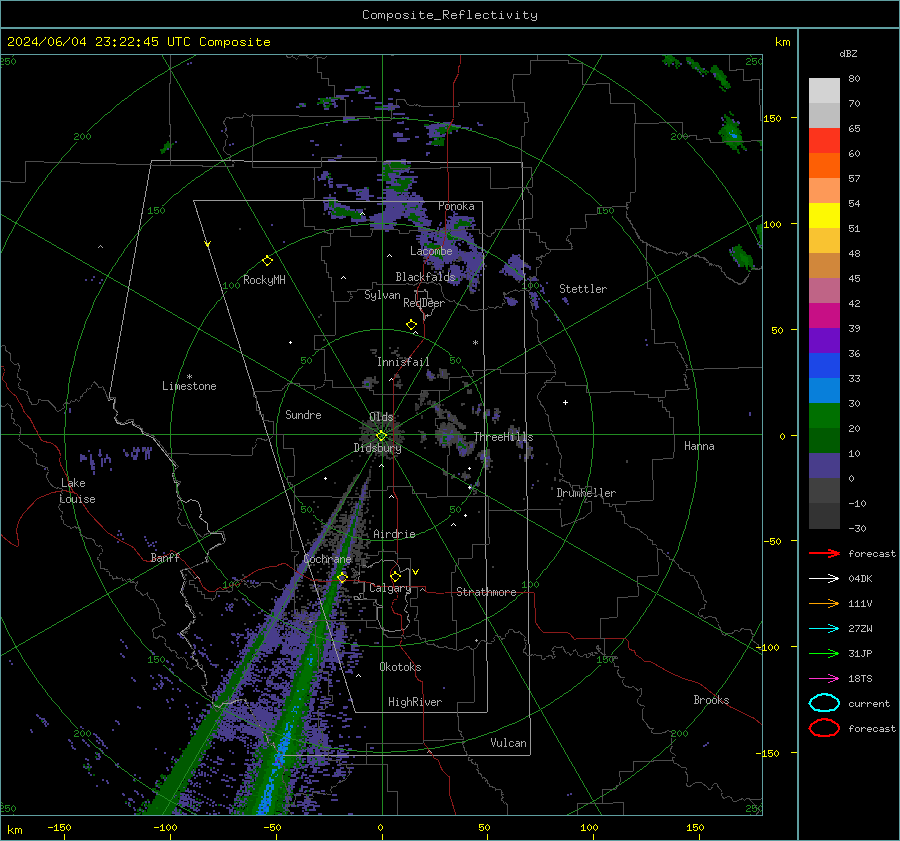Click the yellow diamond marker above Calgary

395,576
